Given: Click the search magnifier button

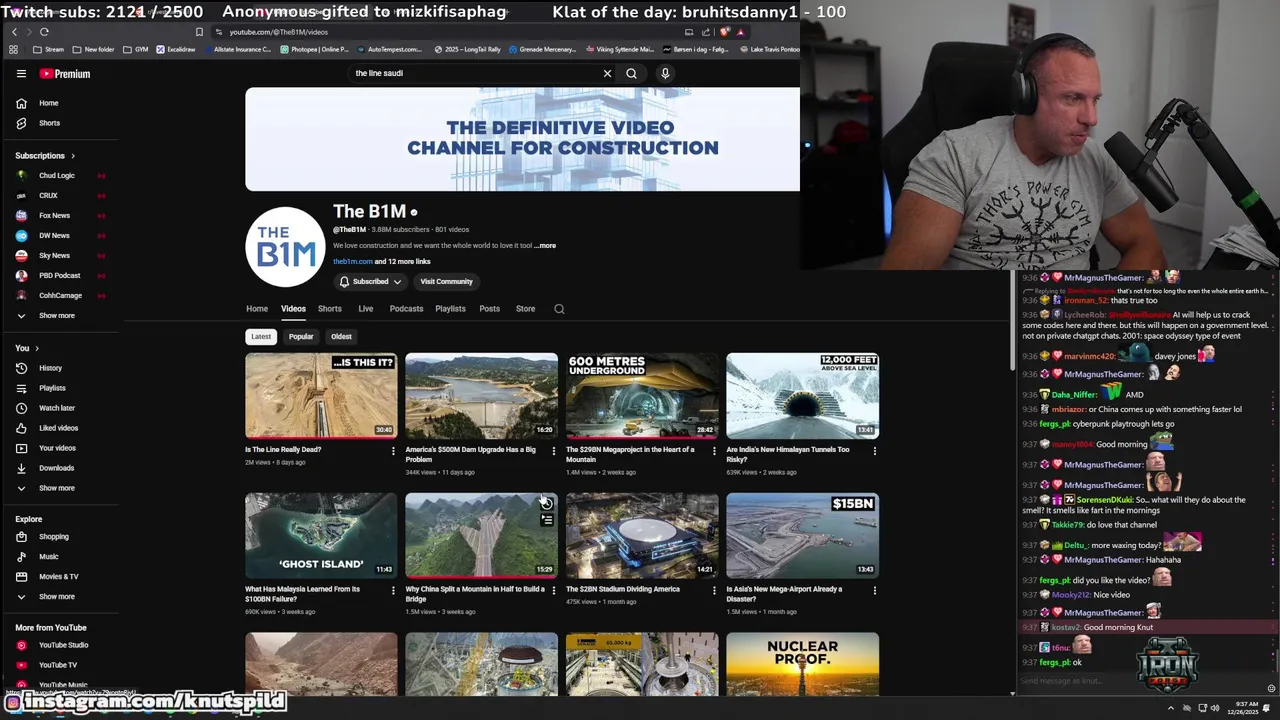Looking at the screenshot, I should coord(631,73).
